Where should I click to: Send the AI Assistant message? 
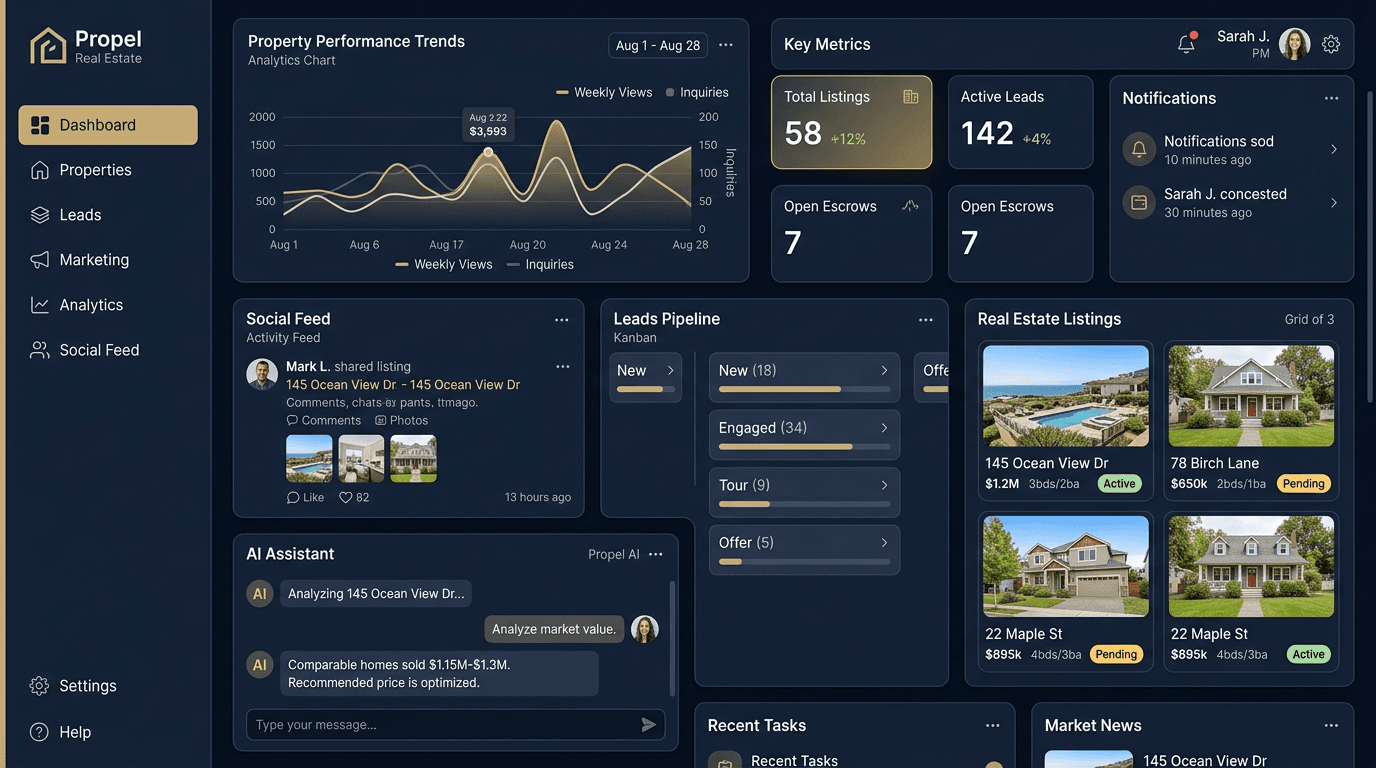649,725
